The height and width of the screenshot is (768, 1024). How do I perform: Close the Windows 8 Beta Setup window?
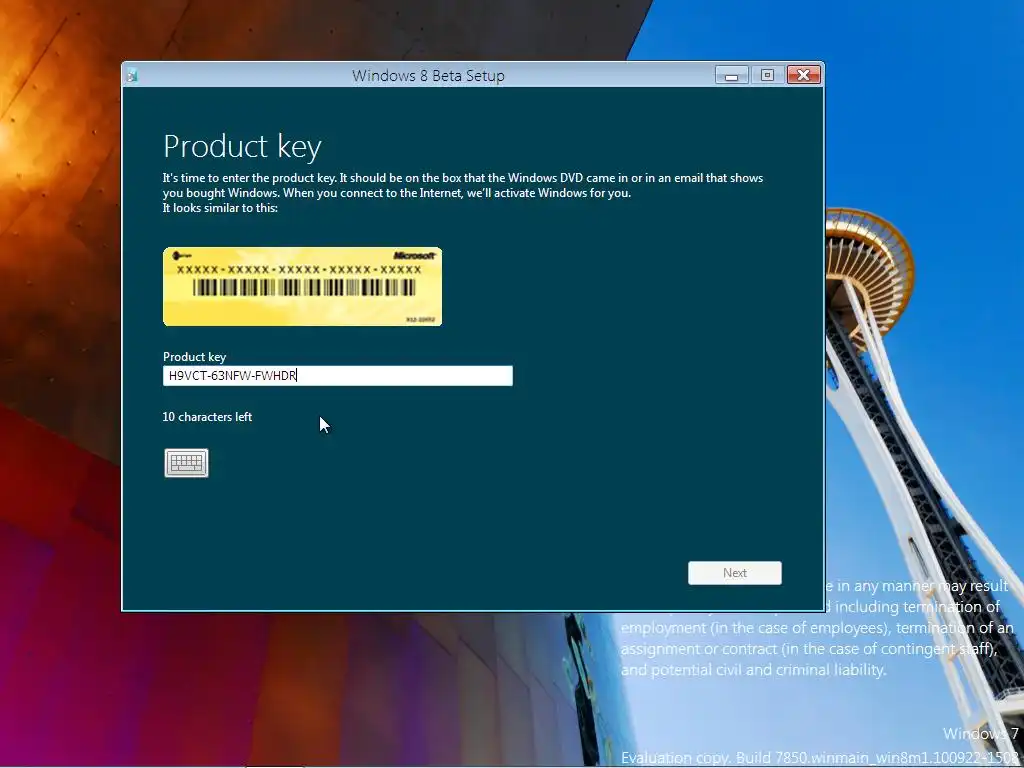point(803,75)
